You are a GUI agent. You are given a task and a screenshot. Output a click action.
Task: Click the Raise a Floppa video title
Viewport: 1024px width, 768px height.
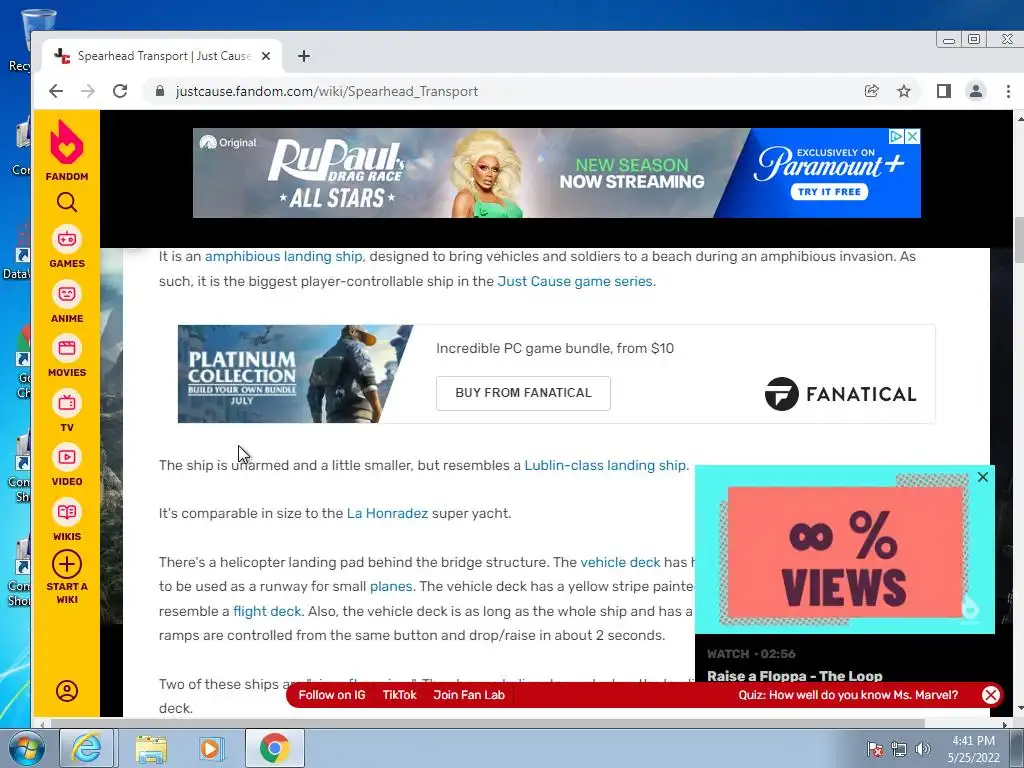point(794,676)
